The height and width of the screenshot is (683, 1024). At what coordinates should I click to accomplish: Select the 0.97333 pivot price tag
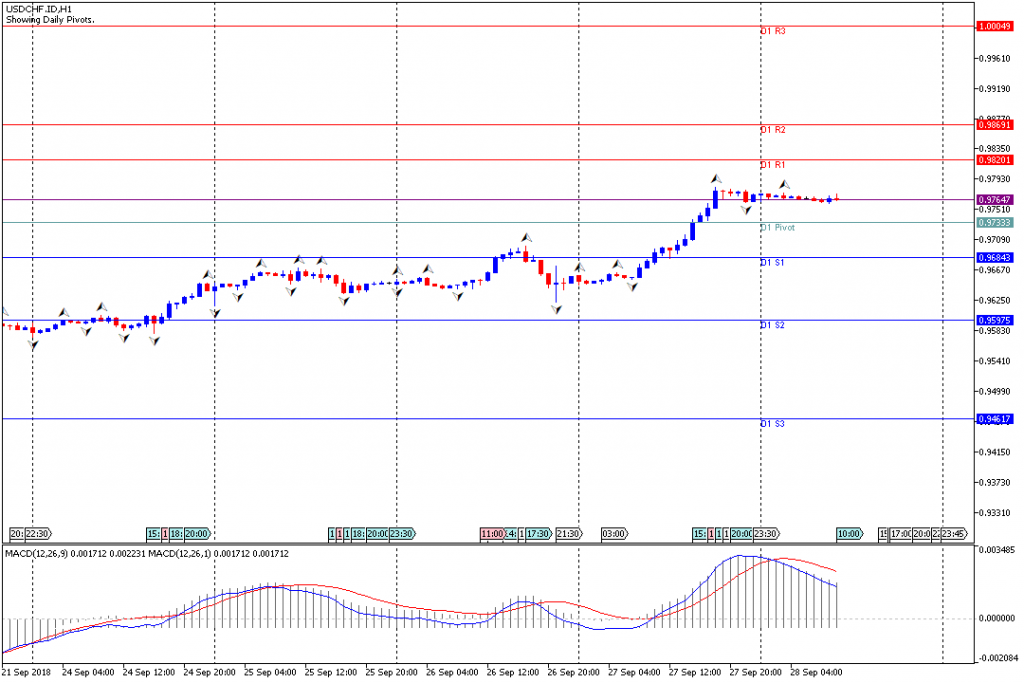tap(994, 222)
